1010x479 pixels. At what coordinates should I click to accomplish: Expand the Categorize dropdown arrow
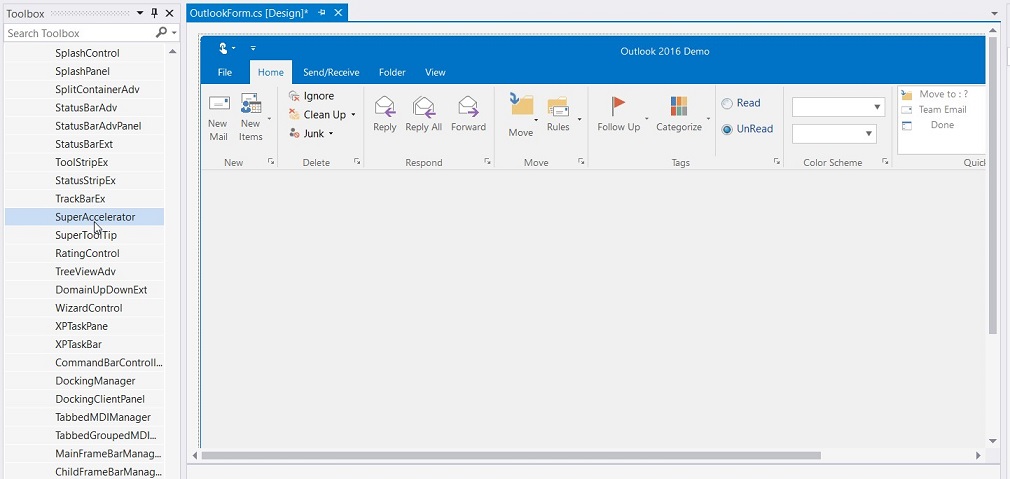pyautogui.click(x=708, y=118)
